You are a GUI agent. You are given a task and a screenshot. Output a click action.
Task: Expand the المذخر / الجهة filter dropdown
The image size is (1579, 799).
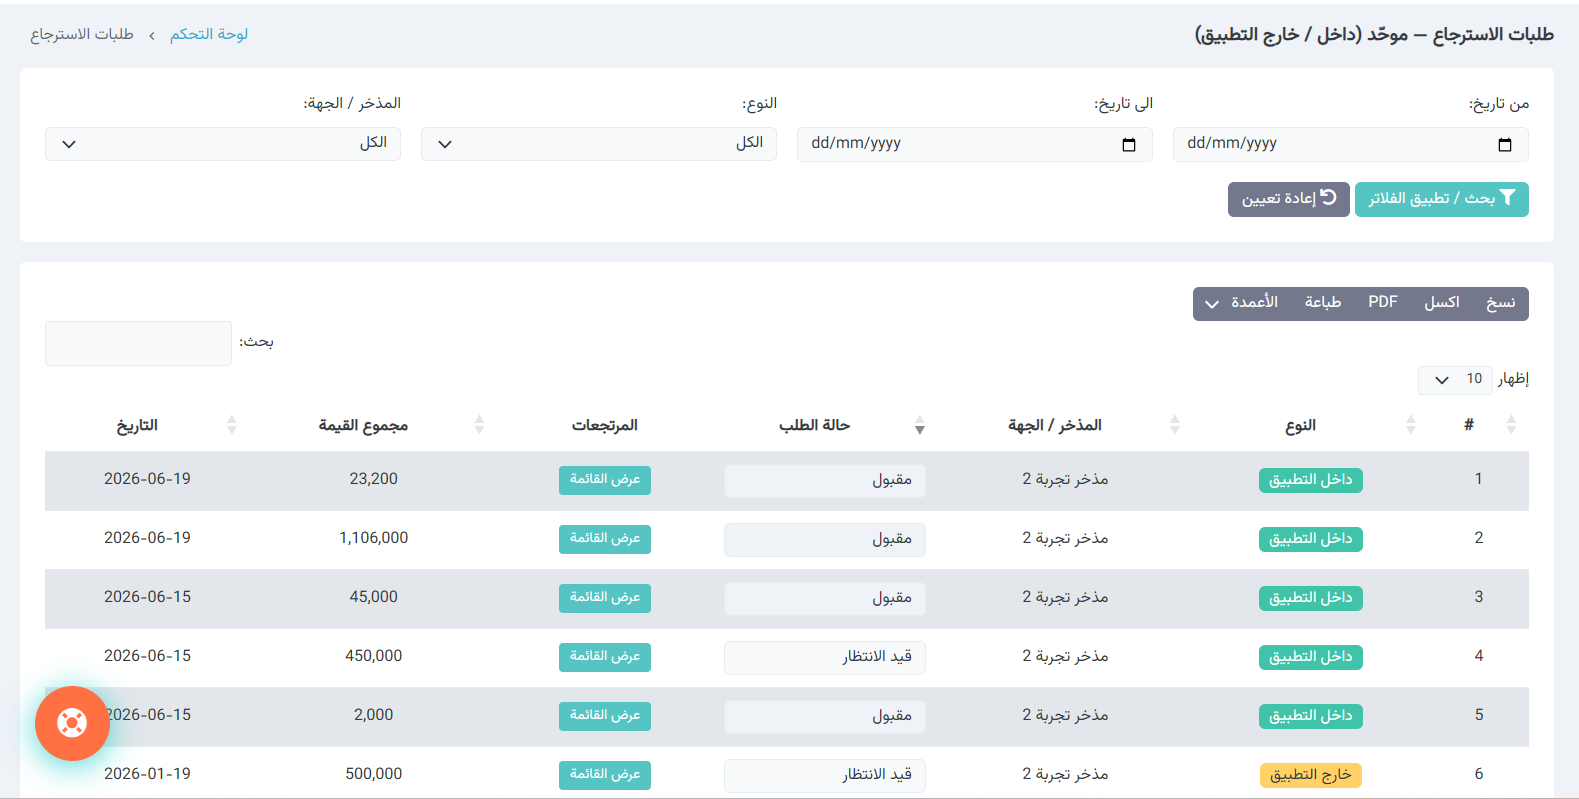pyautogui.click(x=223, y=144)
